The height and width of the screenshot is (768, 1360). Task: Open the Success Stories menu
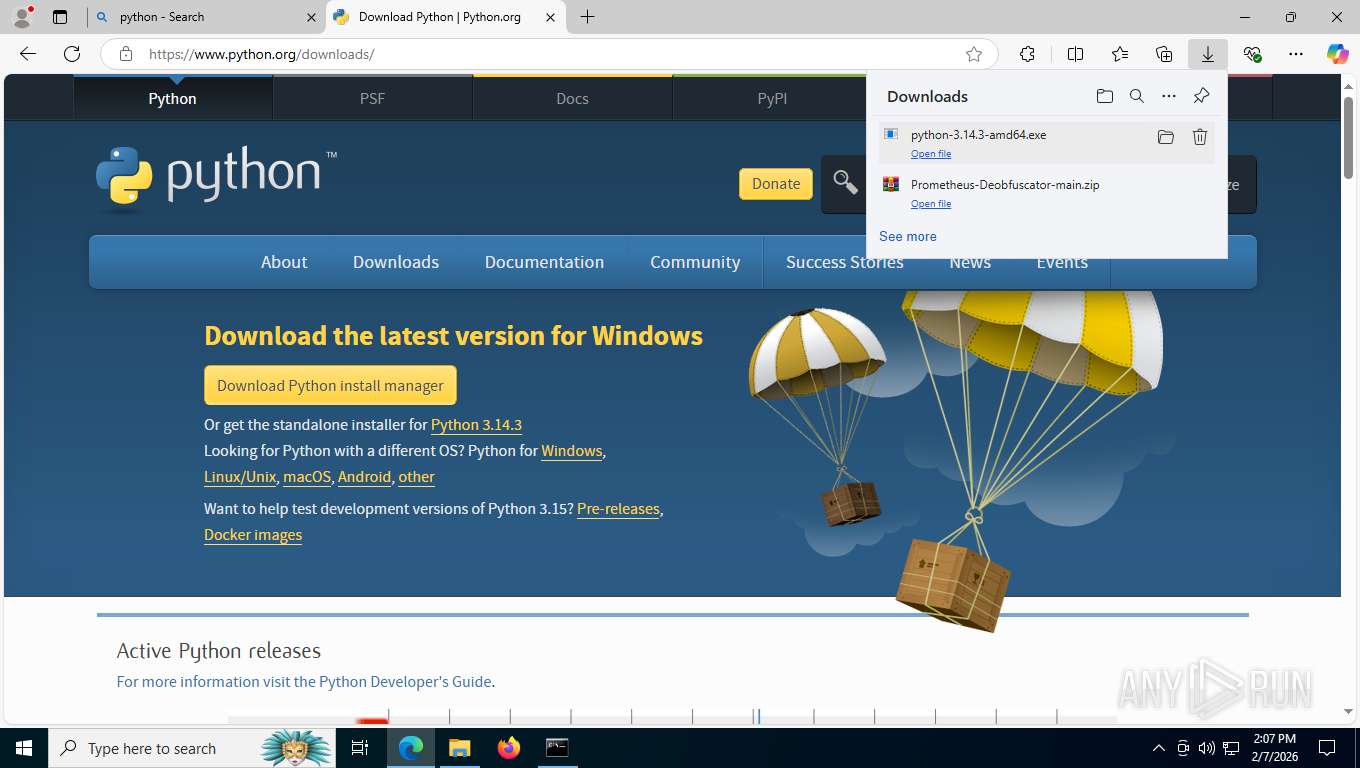845,262
